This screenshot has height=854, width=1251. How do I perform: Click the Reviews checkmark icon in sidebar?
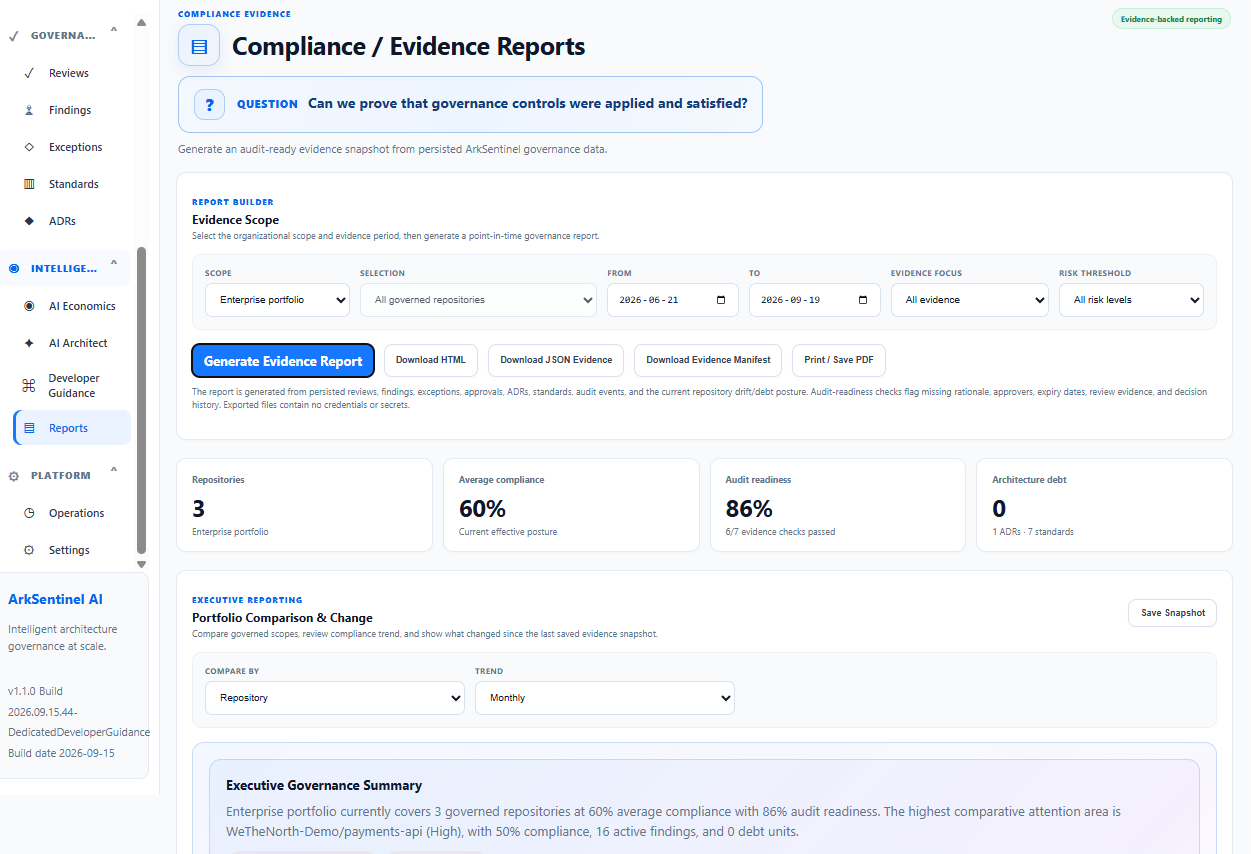[29, 73]
